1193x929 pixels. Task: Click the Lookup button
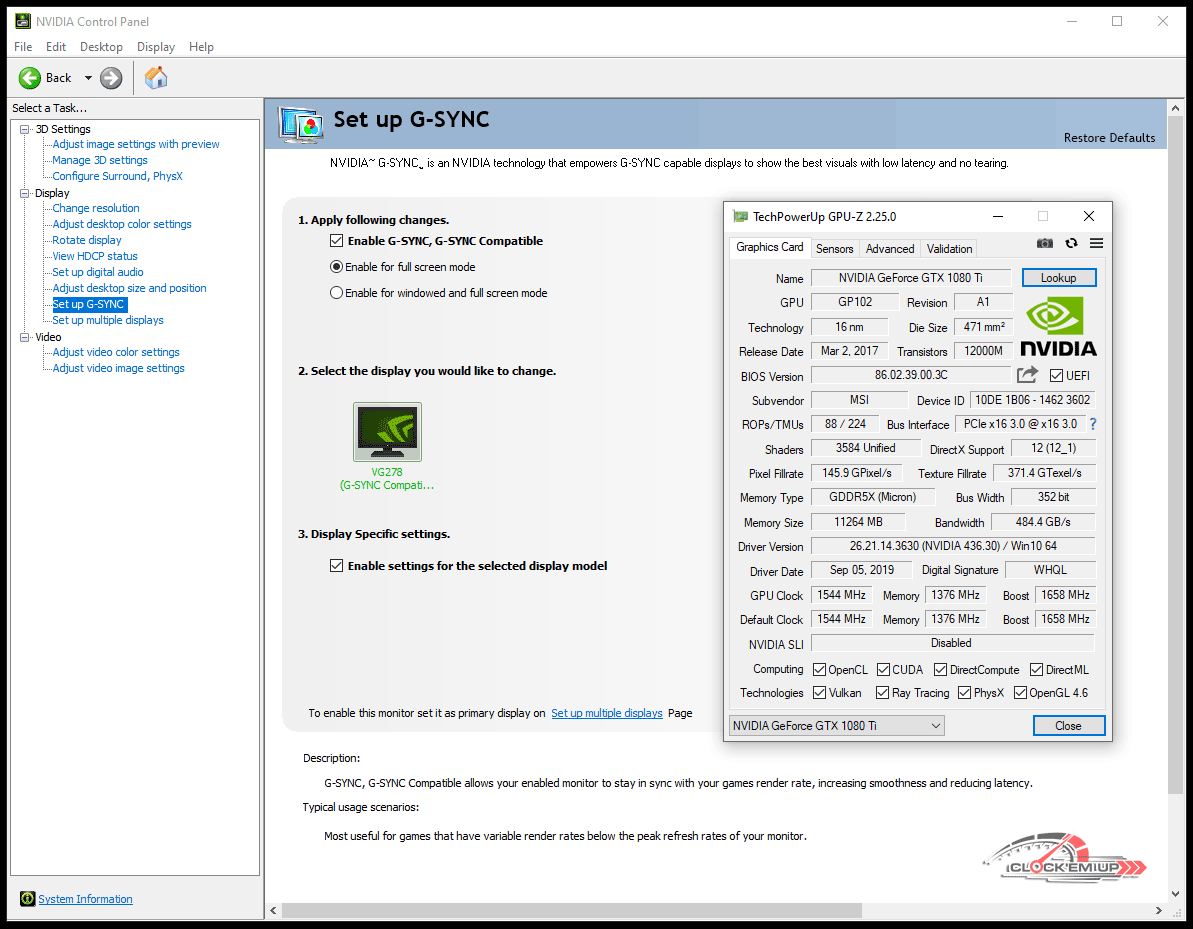point(1058,278)
